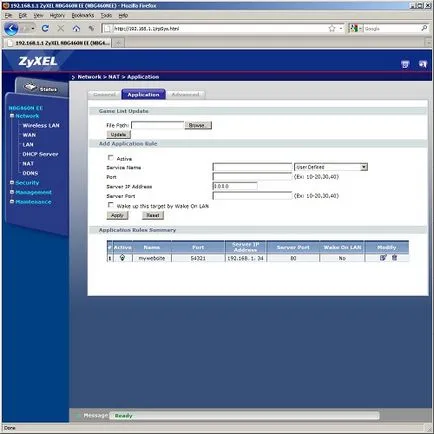
Task: Open the Help menu
Action: pyautogui.click(x=123, y=15)
